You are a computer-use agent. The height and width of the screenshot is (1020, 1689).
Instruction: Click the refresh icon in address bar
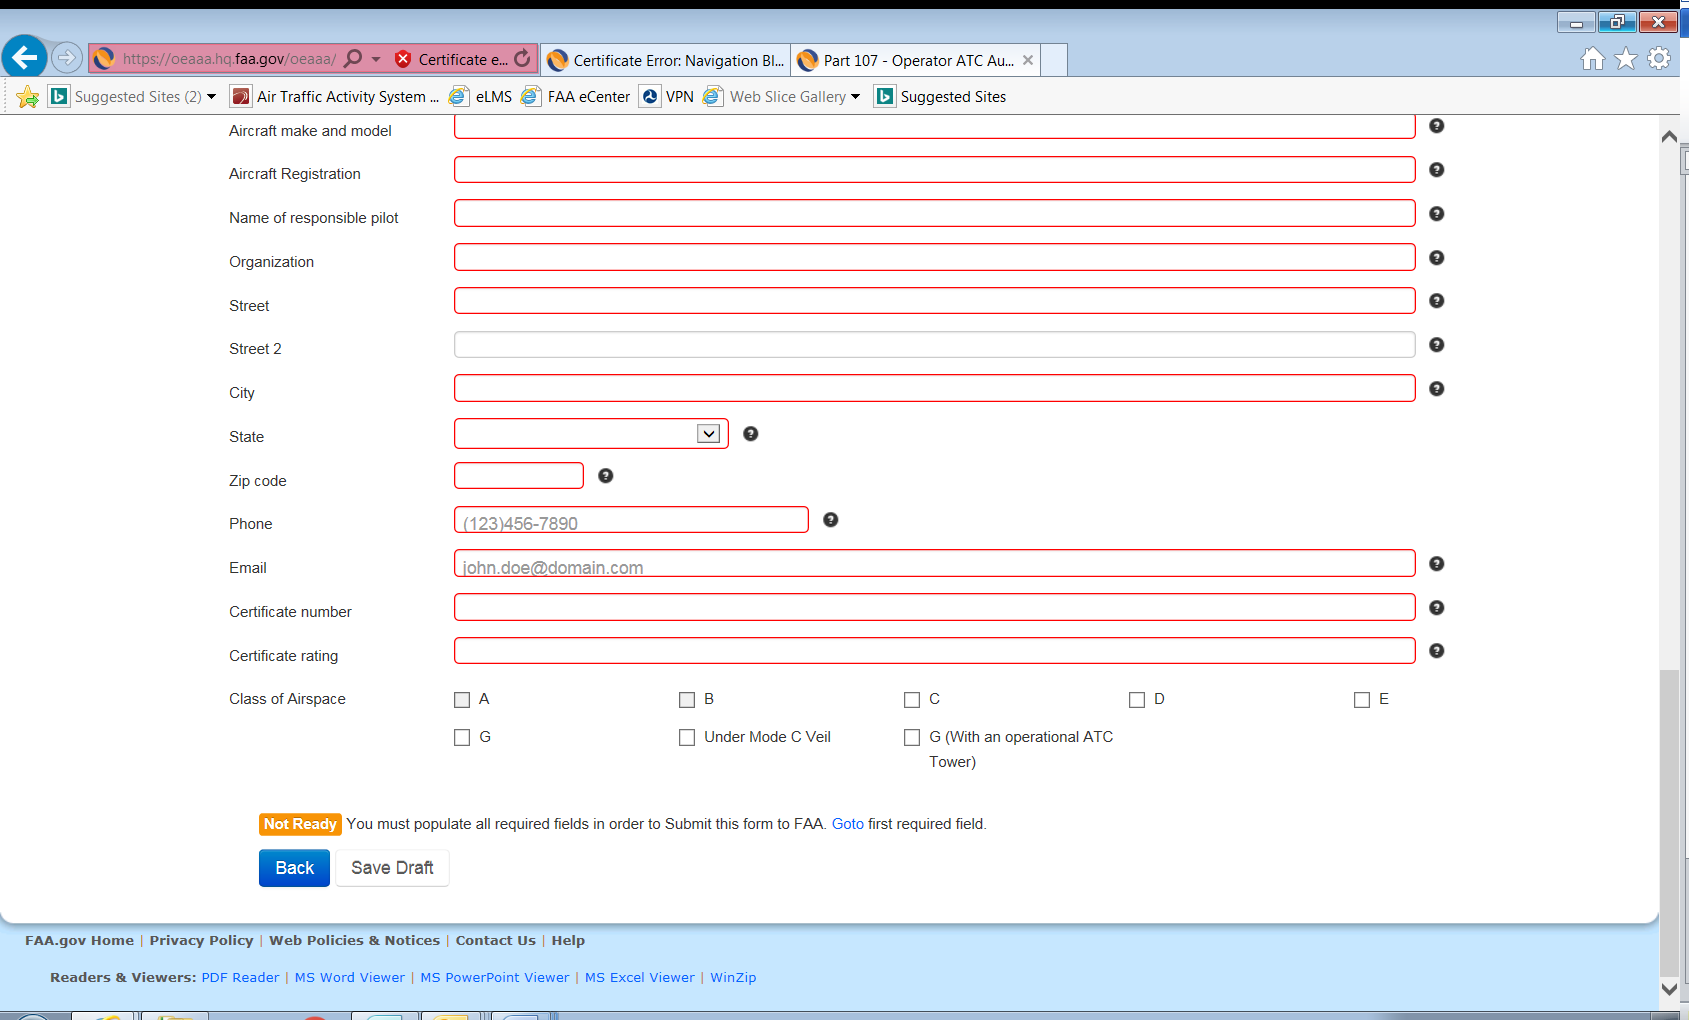pyautogui.click(x=522, y=59)
